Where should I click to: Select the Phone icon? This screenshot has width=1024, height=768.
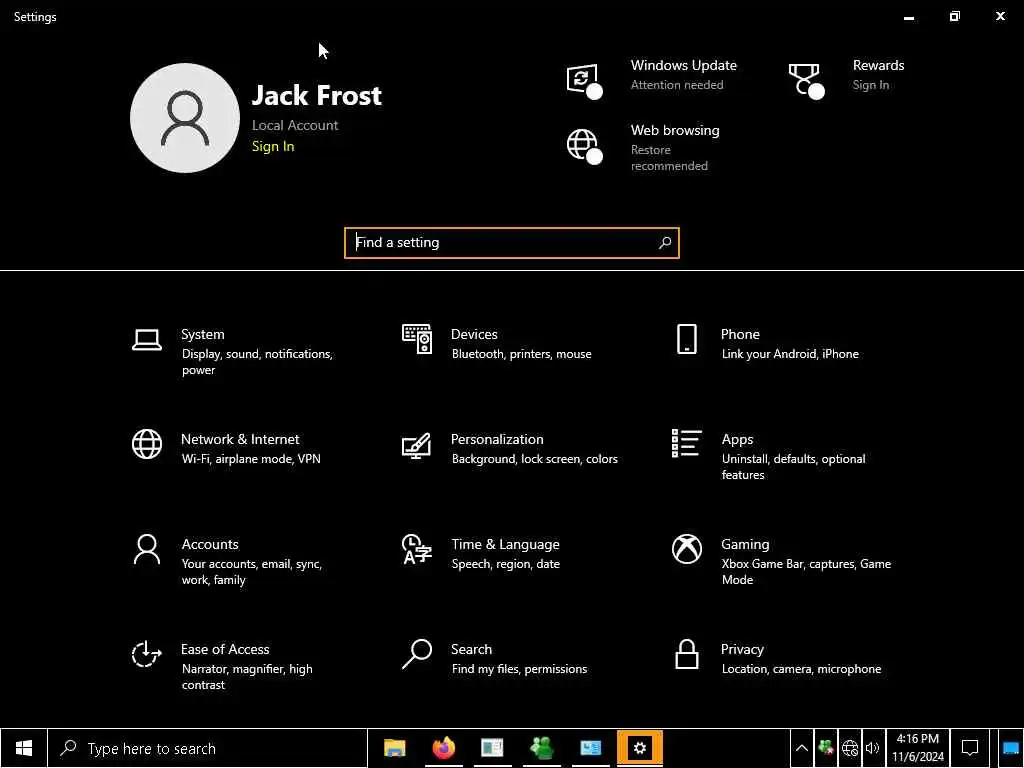tap(686, 339)
